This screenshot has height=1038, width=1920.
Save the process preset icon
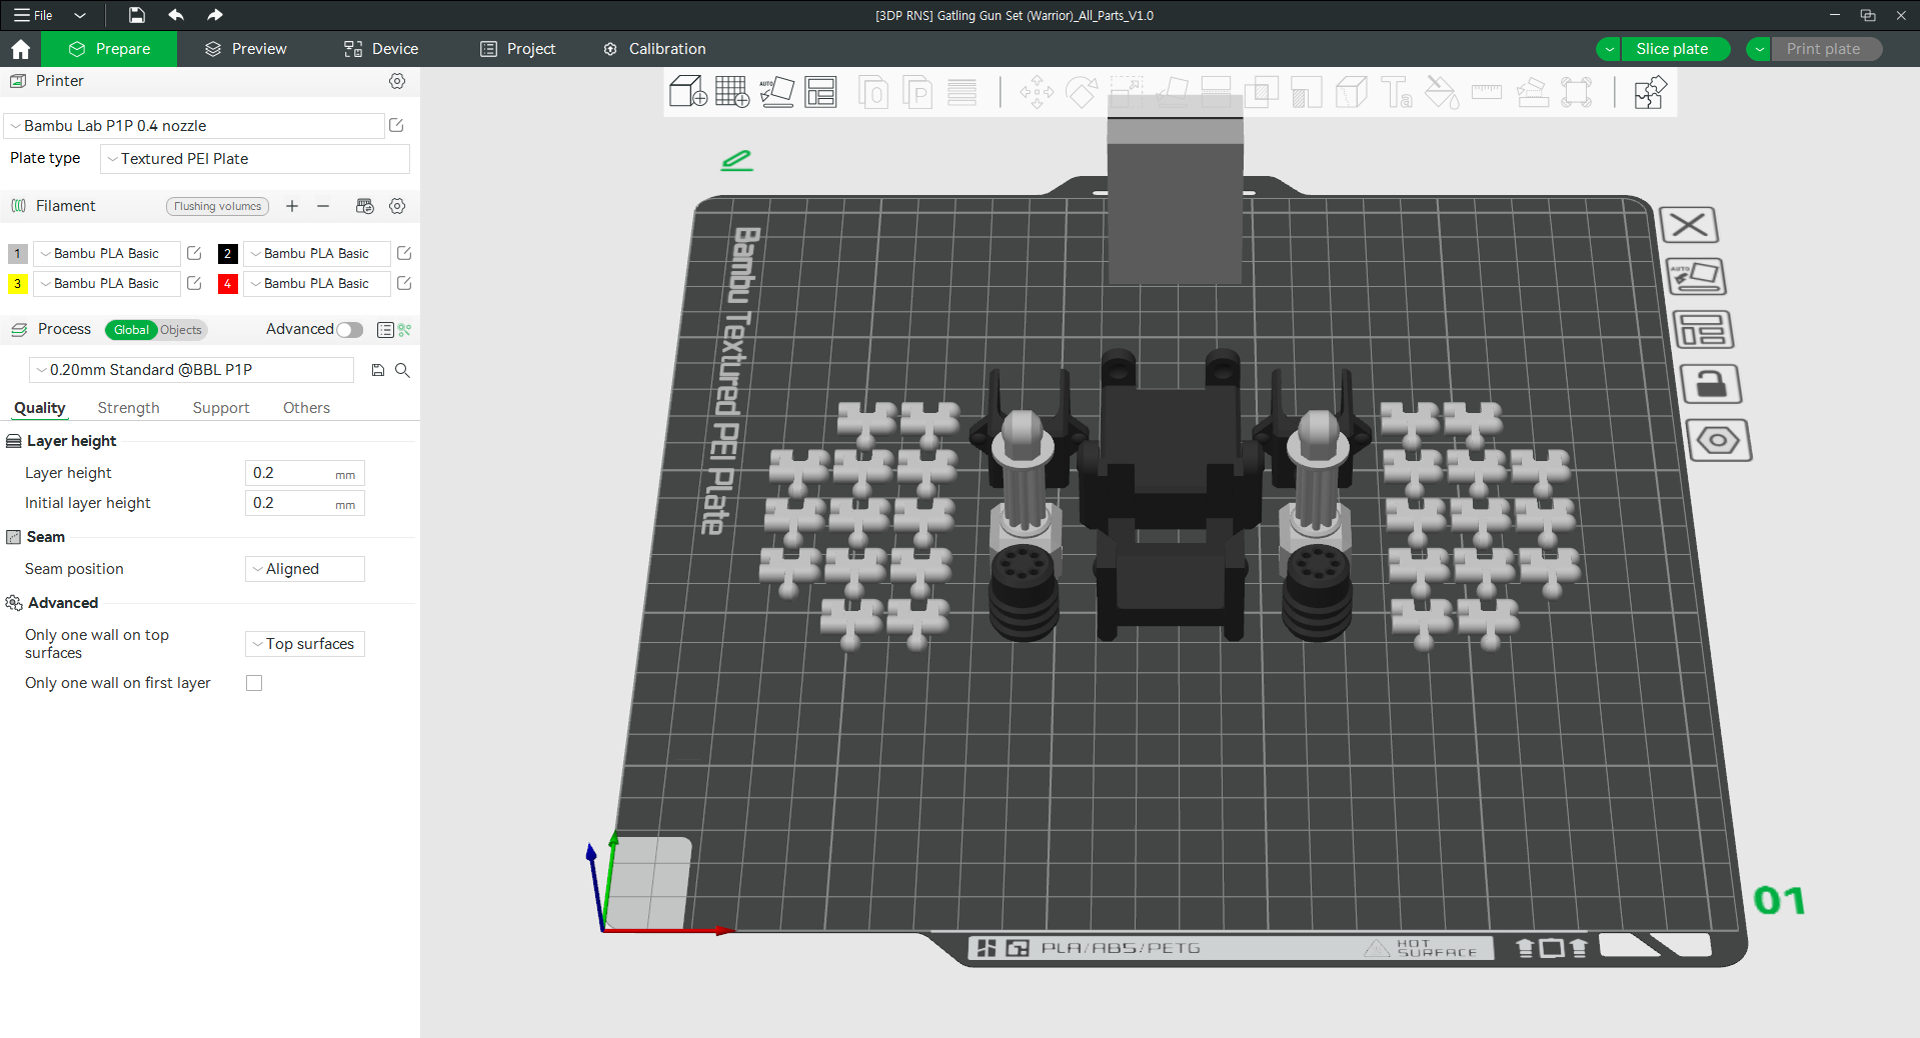(x=378, y=370)
